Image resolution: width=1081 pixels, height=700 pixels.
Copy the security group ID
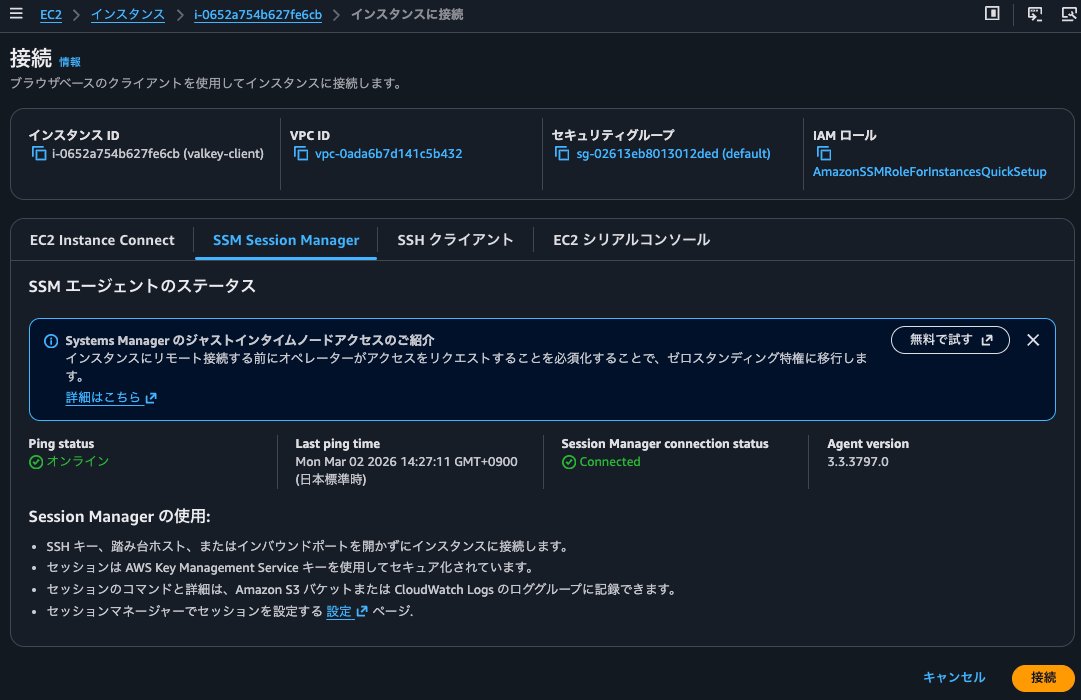561,153
